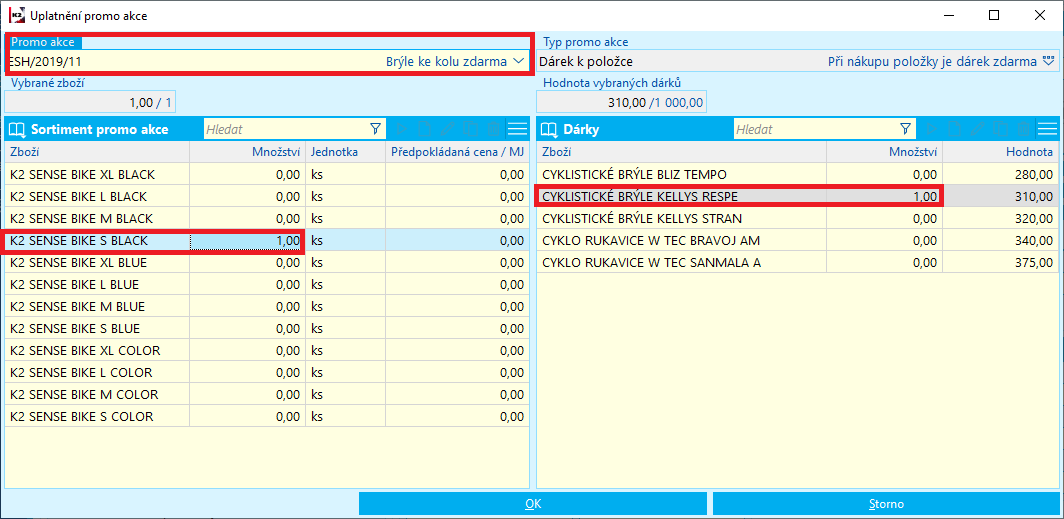The image size is (1064, 519).
Task: Select gift CYKLISTICKÉ BRÝLE BLIZ TEMPO
Action: [797, 174]
